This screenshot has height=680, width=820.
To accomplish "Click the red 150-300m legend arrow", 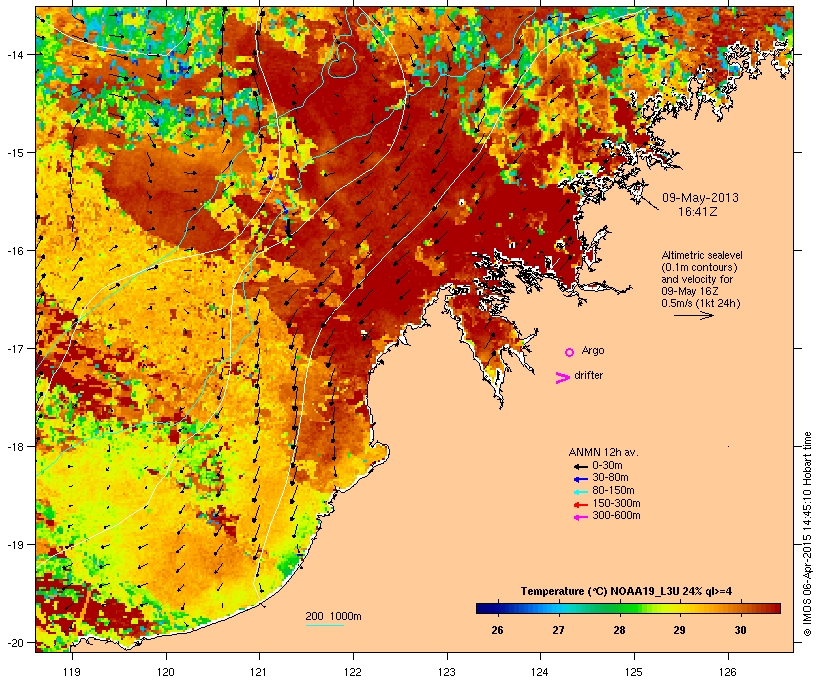I will point(580,505).
